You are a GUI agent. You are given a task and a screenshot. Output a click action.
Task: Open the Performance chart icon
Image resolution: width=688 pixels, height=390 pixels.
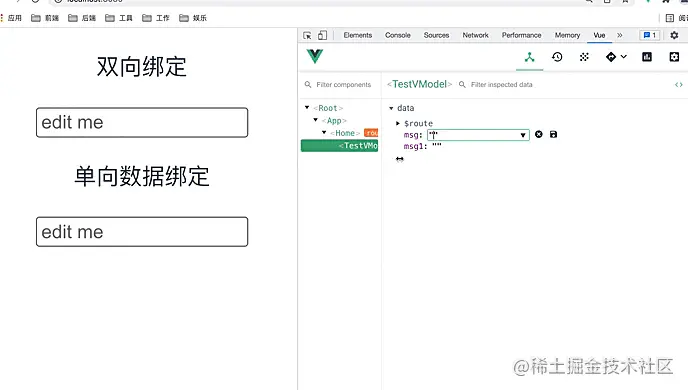coord(647,57)
